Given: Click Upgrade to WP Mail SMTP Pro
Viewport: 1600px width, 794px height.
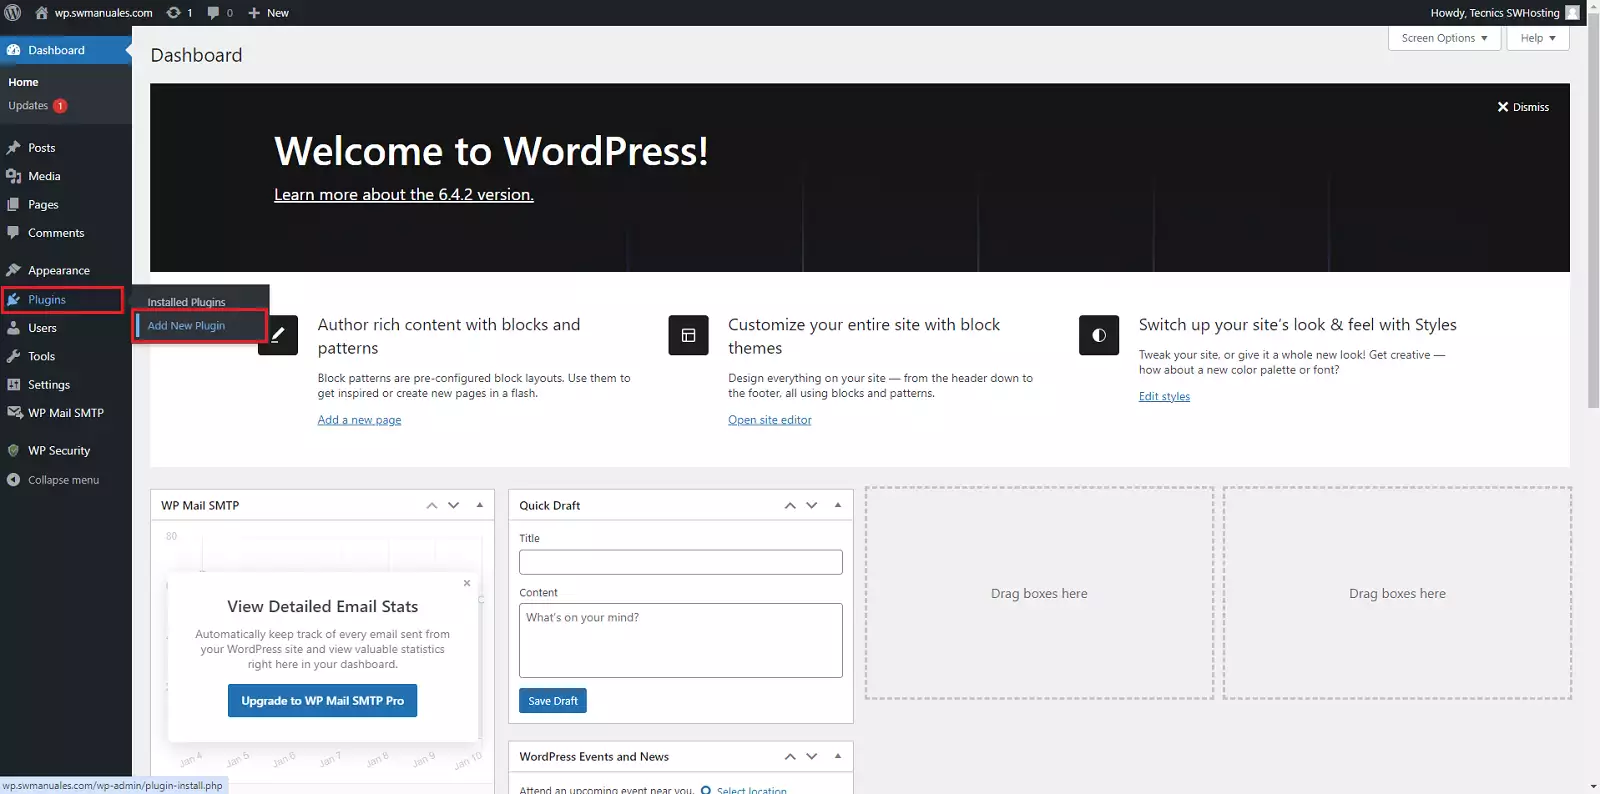Looking at the screenshot, I should (322, 701).
